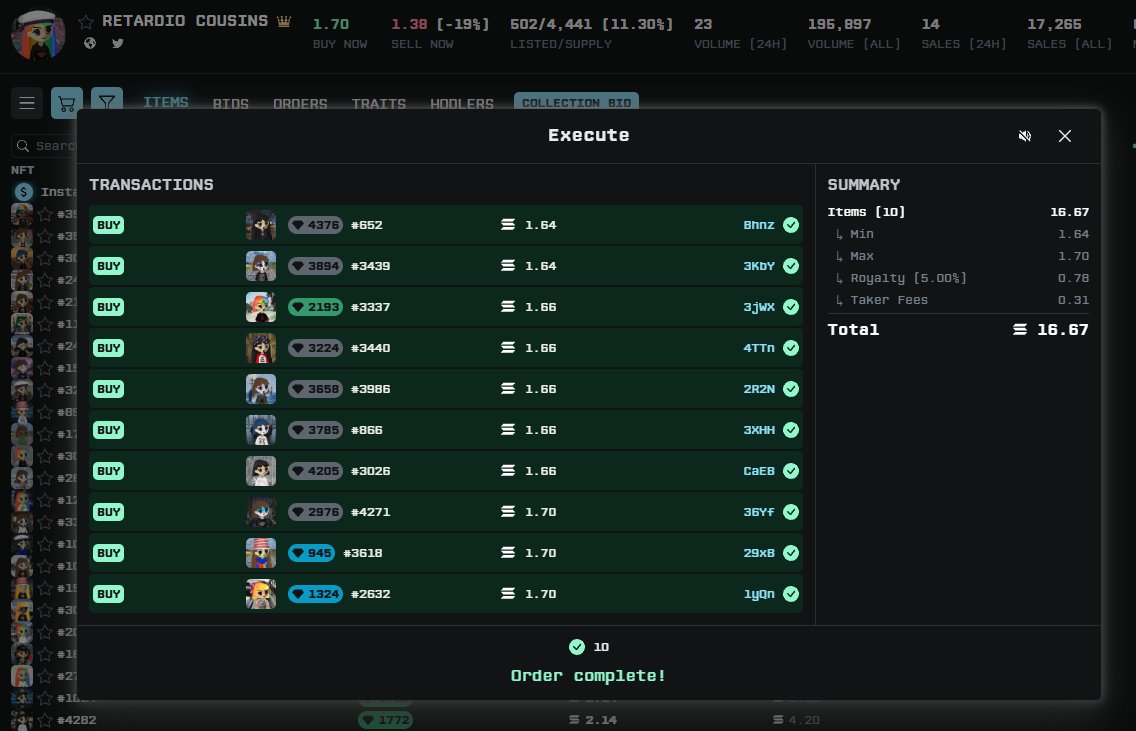
Task: Click the Insta dollar icon in sidebar
Action: 24,192
